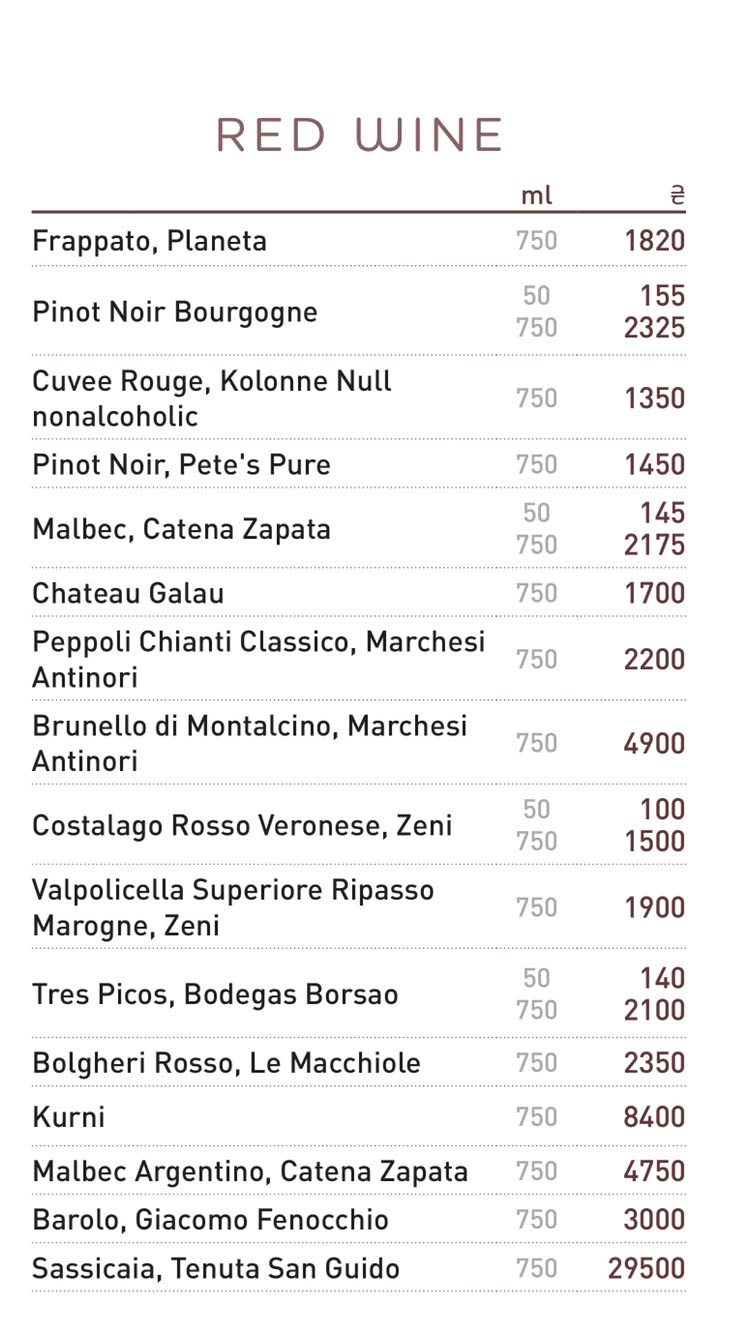This screenshot has height=1333, width=750.
Task: Choose Malbec Argentino, Catena Zapata
Action: tap(358, 1171)
